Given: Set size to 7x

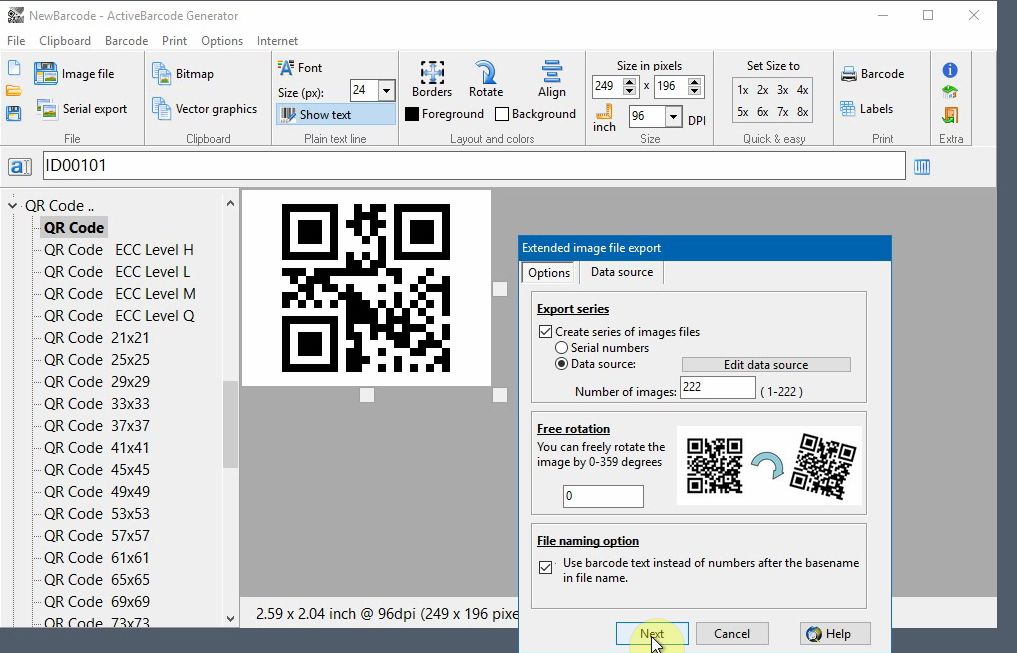Looking at the screenshot, I should coord(783,112).
